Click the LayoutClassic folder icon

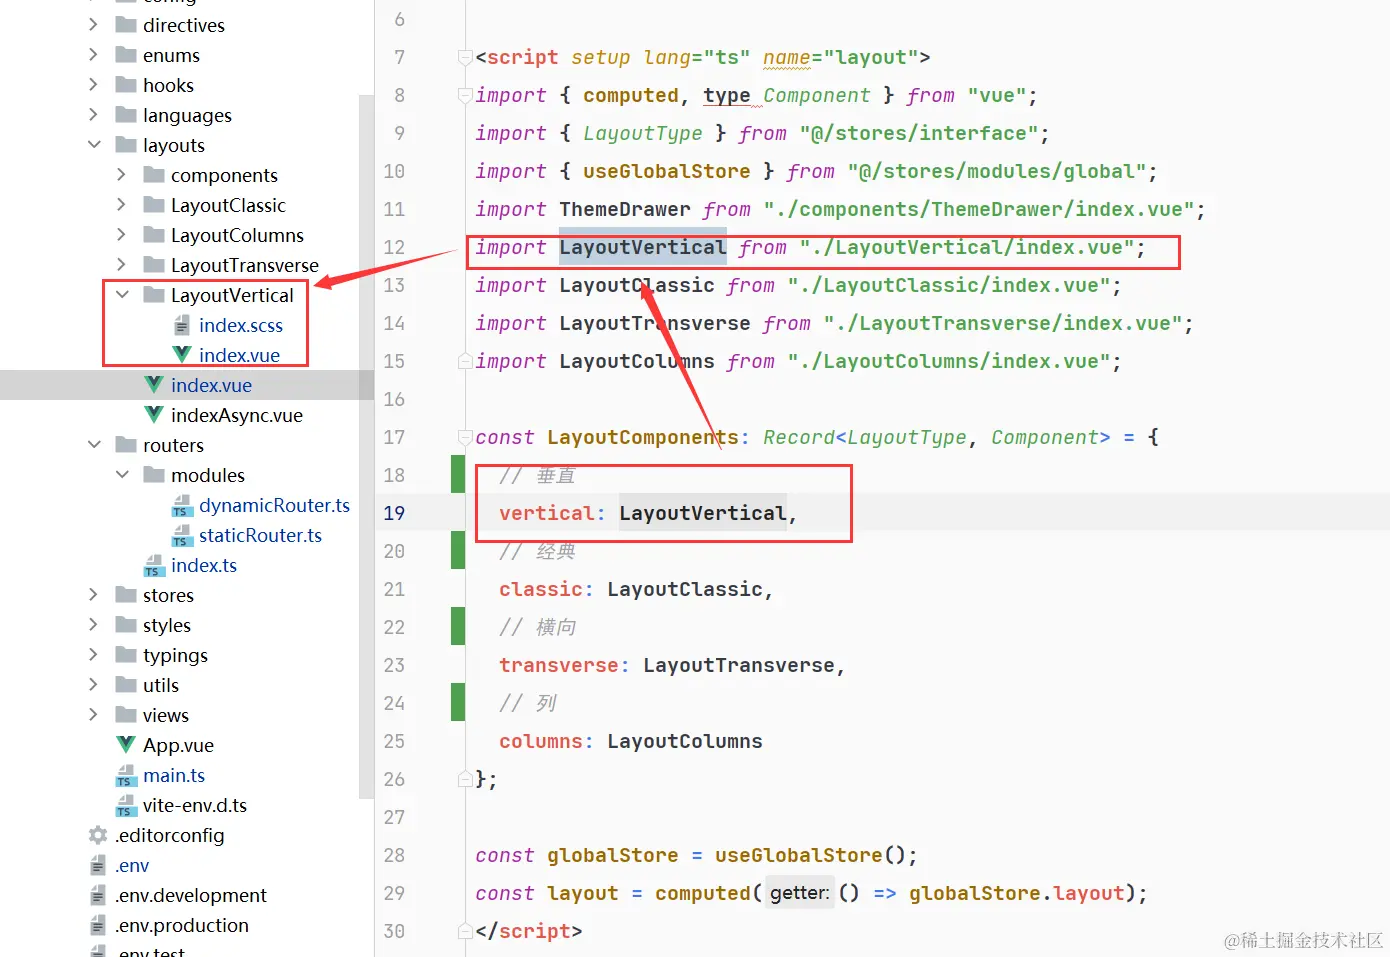[x=154, y=204]
